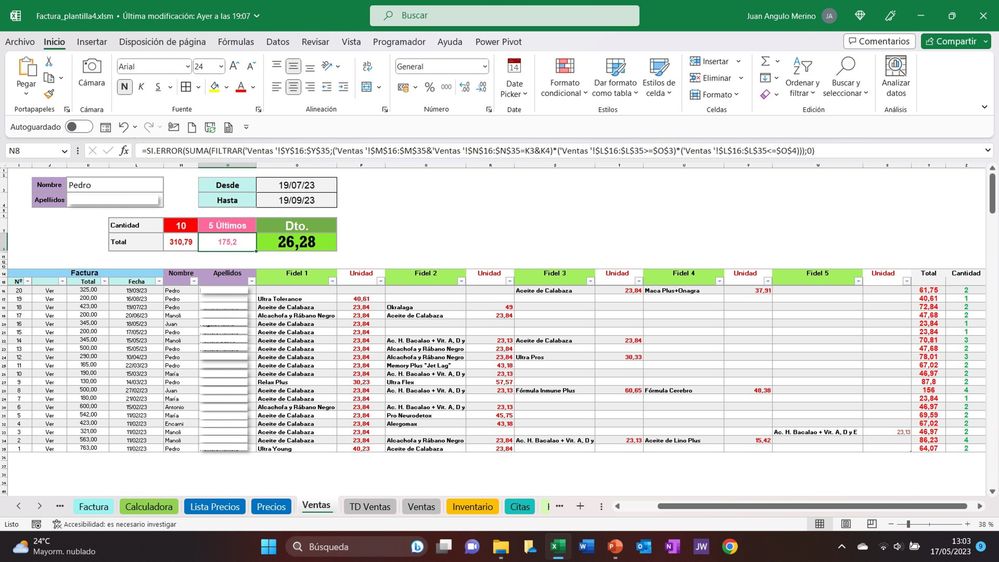Click the Pegar paste icon
The image size is (999, 562).
[x=26, y=67]
